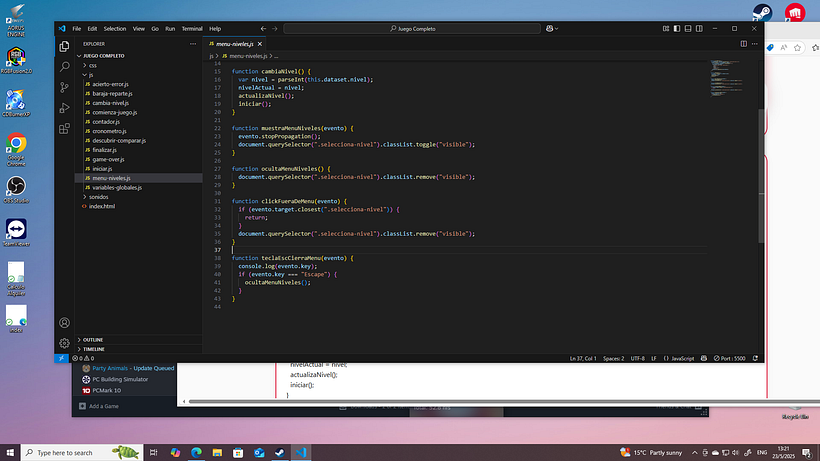Toggle the primary side bar visibility
The image size is (820, 461).
click(x=677, y=29)
